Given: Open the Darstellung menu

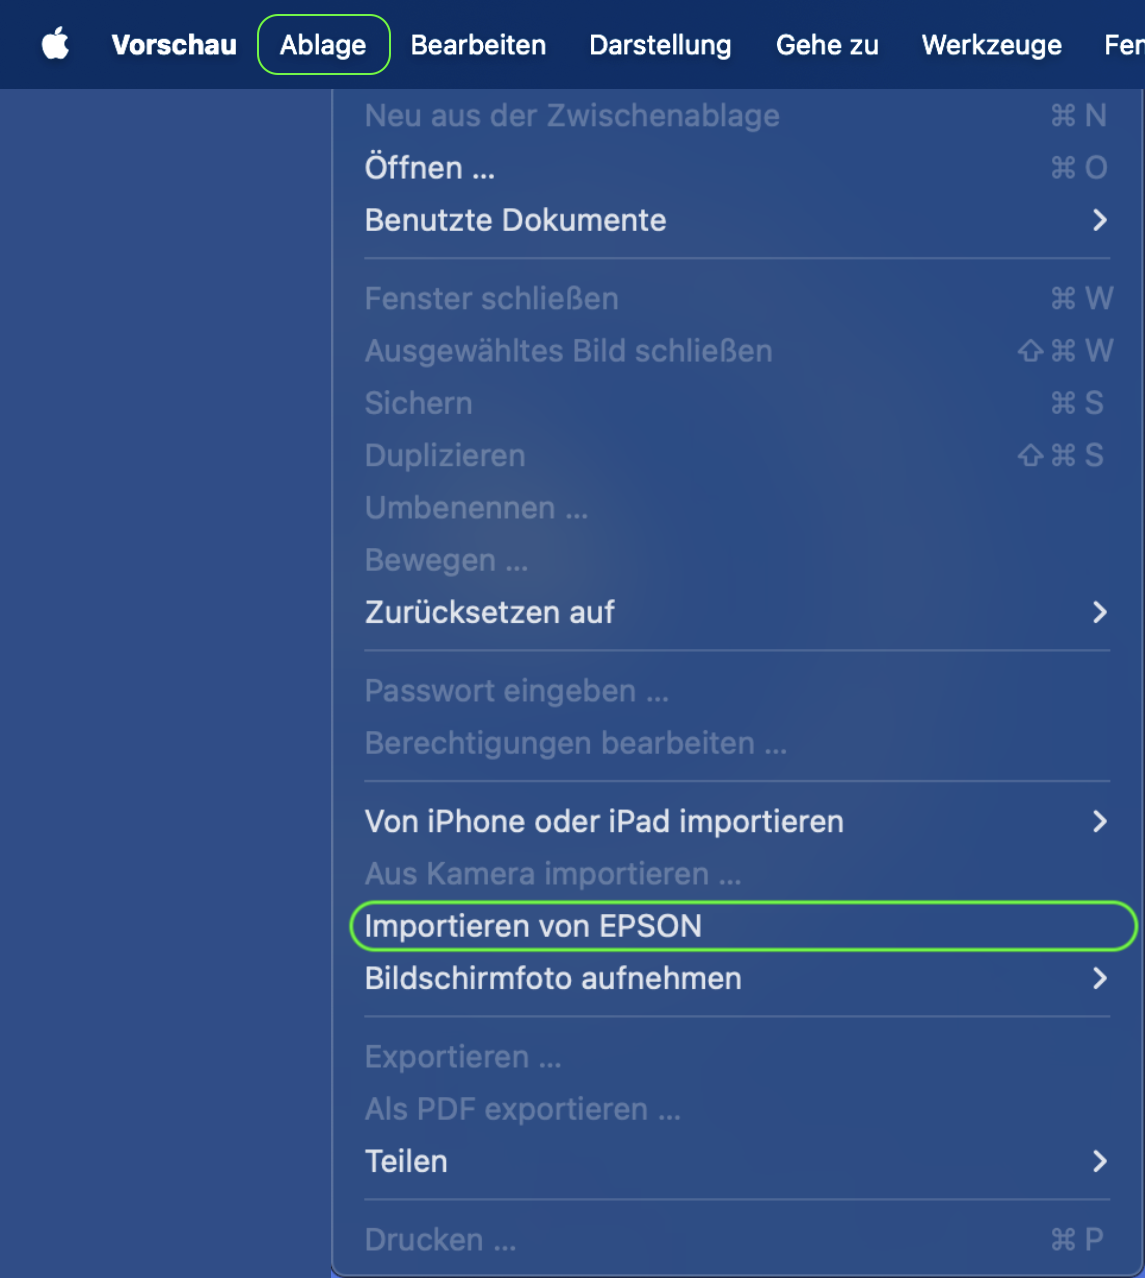Looking at the screenshot, I should [660, 45].
